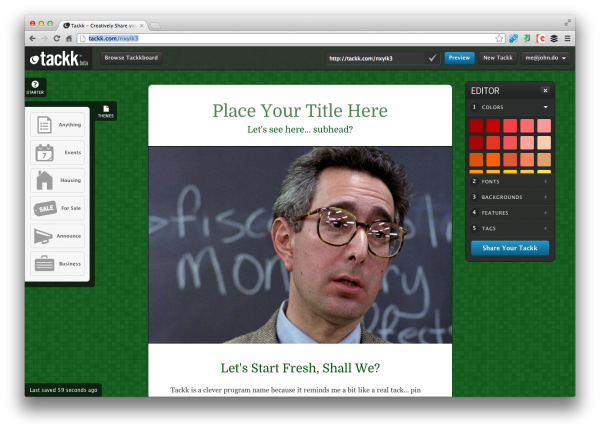This screenshot has width=600, height=431.
Task: Open the me@john.do account dropdown
Action: (545, 58)
